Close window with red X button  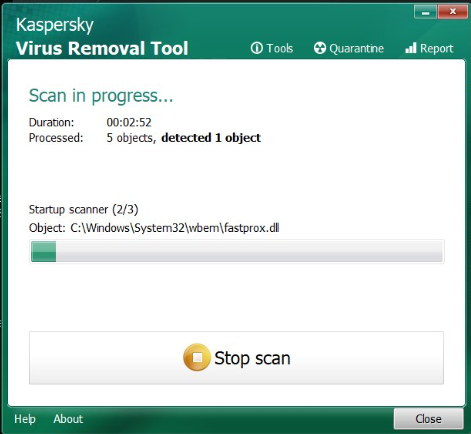(452, 12)
